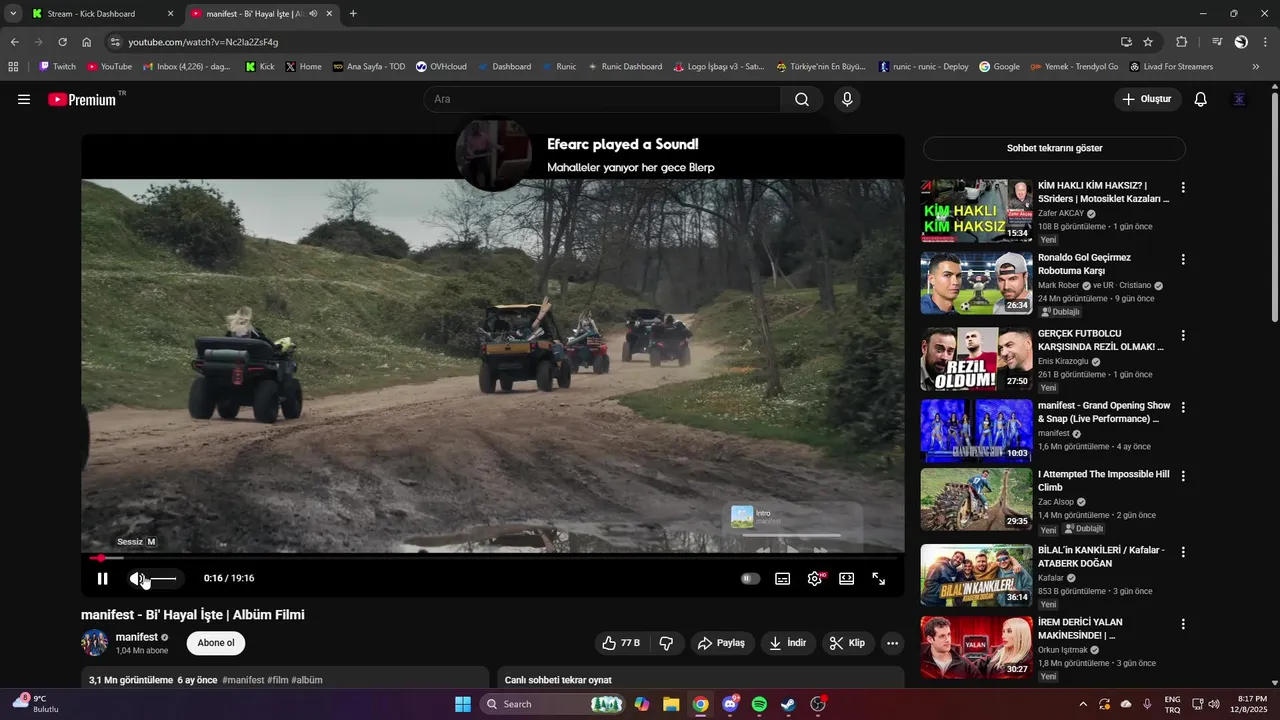This screenshot has height=720, width=1280.
Task: Open the Chrome apps grid icon
Action: click(13, 67)
